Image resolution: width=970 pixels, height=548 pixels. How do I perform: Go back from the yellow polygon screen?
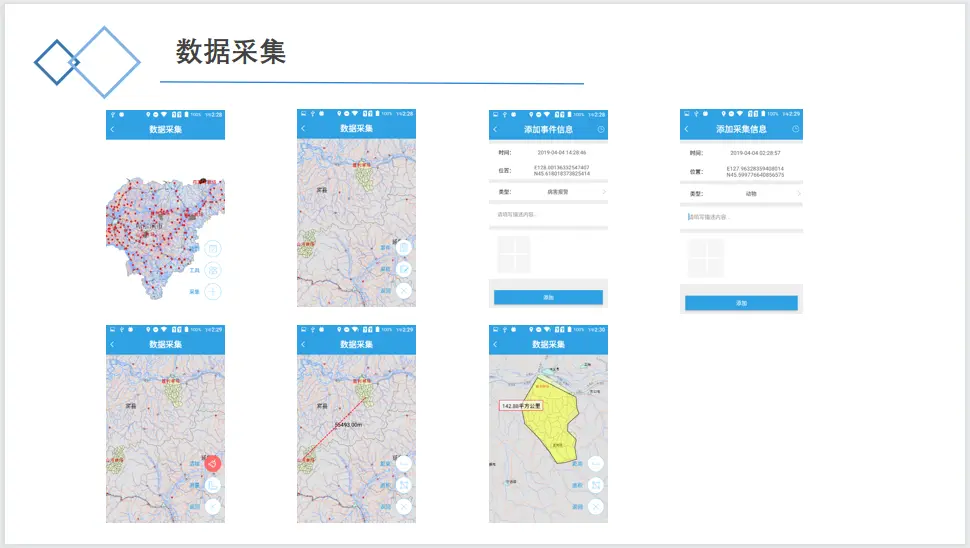click(x=495, y=344)
